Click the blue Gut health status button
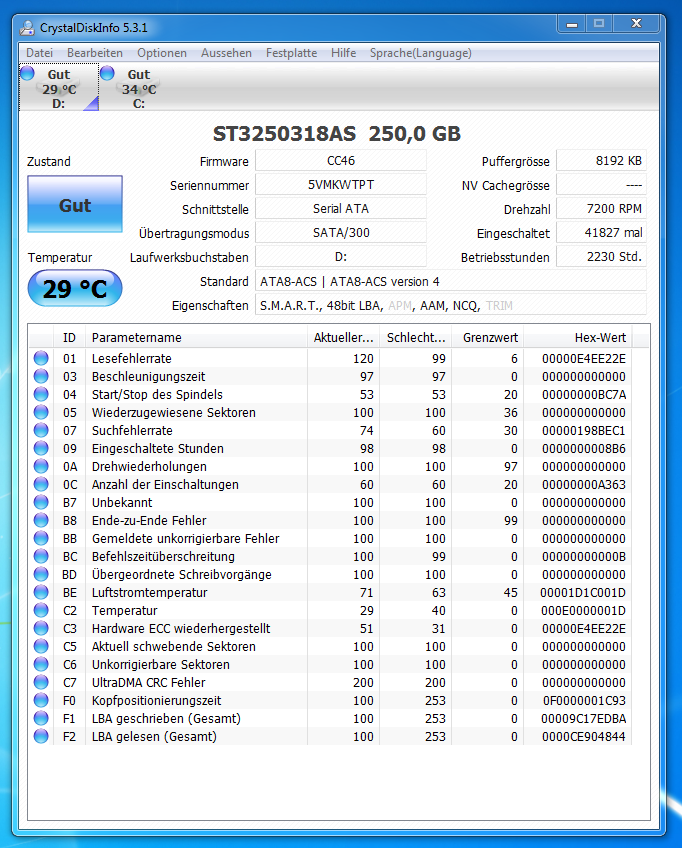 click(75, 204)
